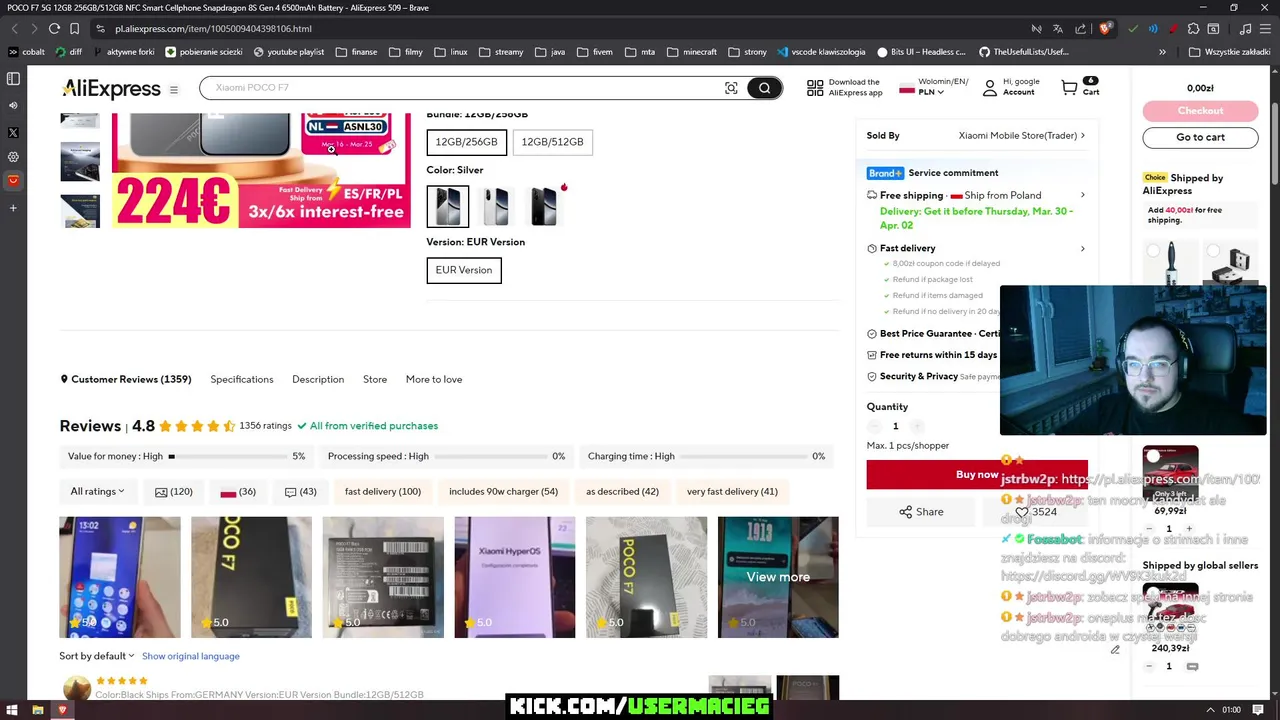The width and height of the screenshot is (1280, 720).
Task: Reload the AliExpress page
Action: coord(54,29)
